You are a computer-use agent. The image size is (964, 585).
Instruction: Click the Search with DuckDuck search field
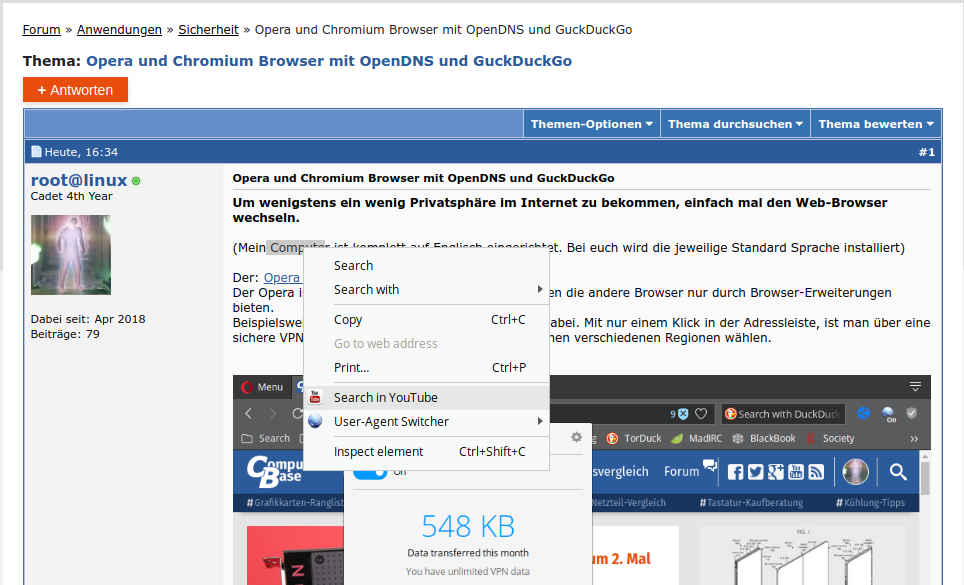[x=783, y=414]
